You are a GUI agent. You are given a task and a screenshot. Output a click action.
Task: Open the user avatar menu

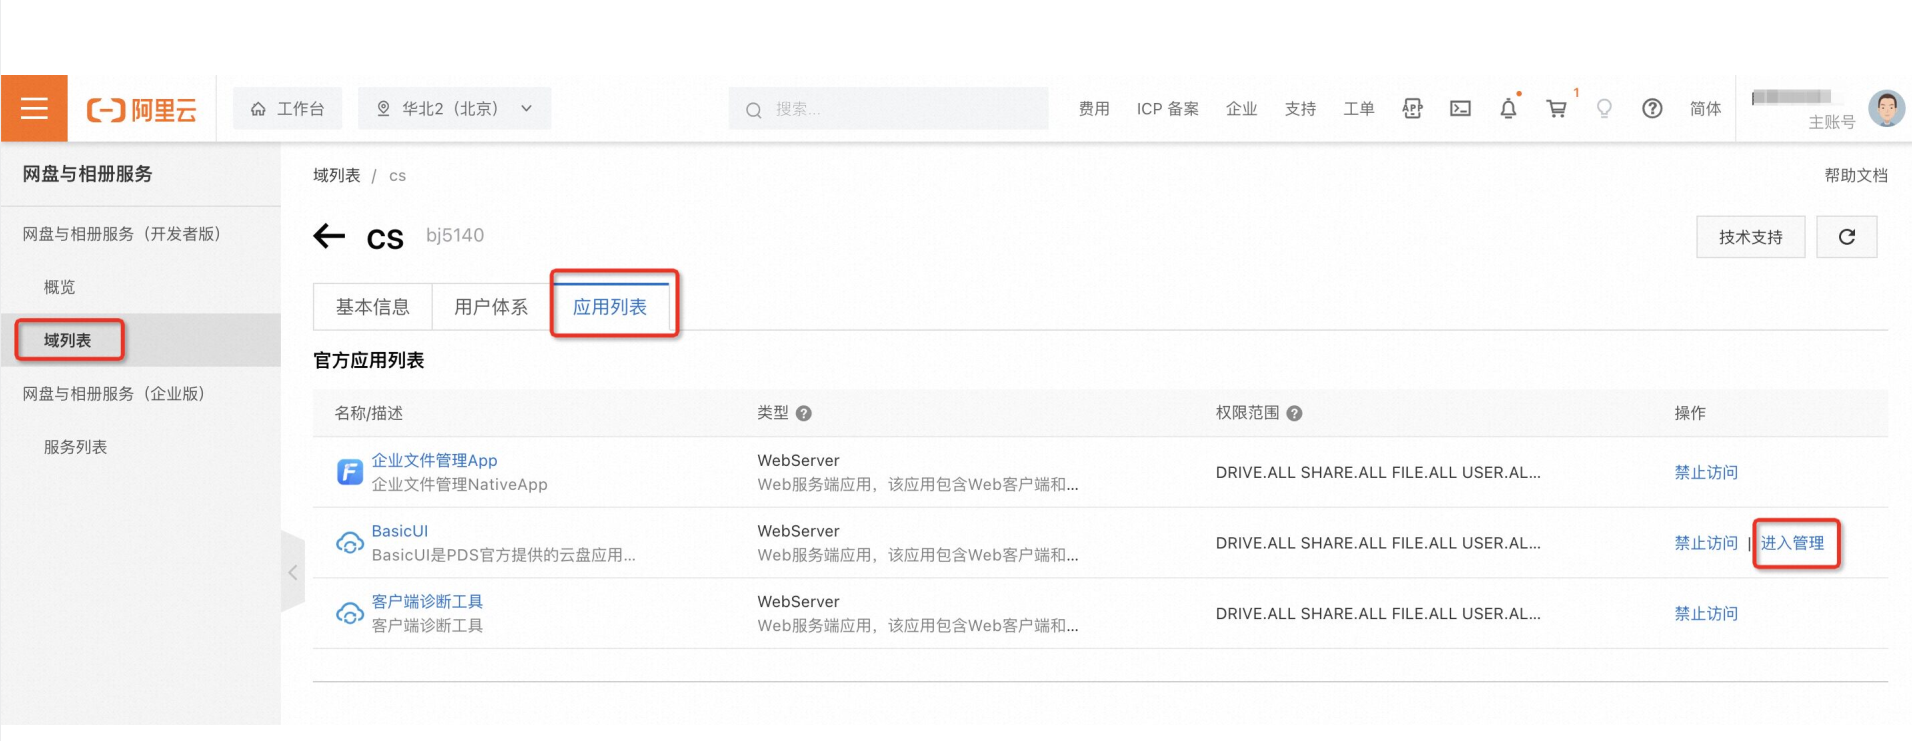1886,108
